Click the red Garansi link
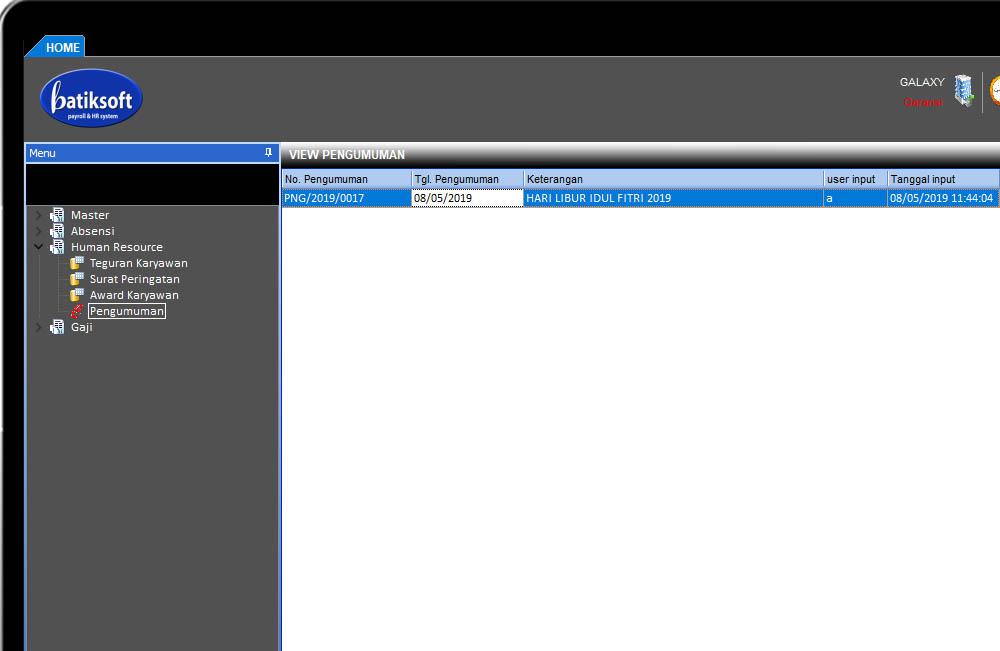This screenshot has height=651, width=1000. (922, 102)
